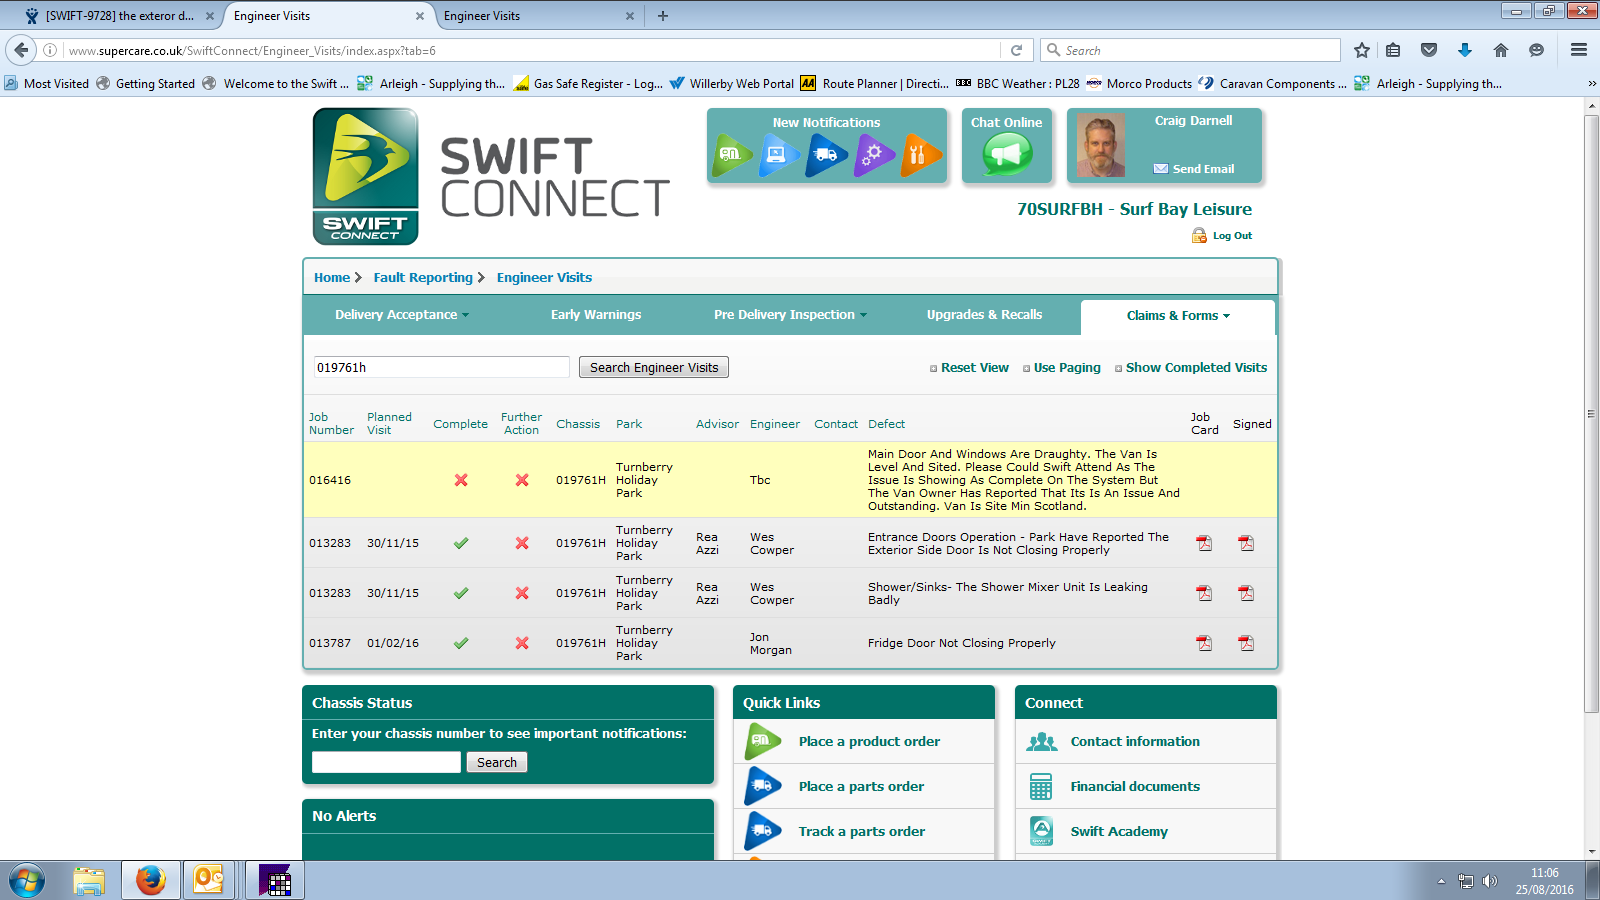
Task: Expand Delivery Acceptance menu
Action: tap(401, 315)
